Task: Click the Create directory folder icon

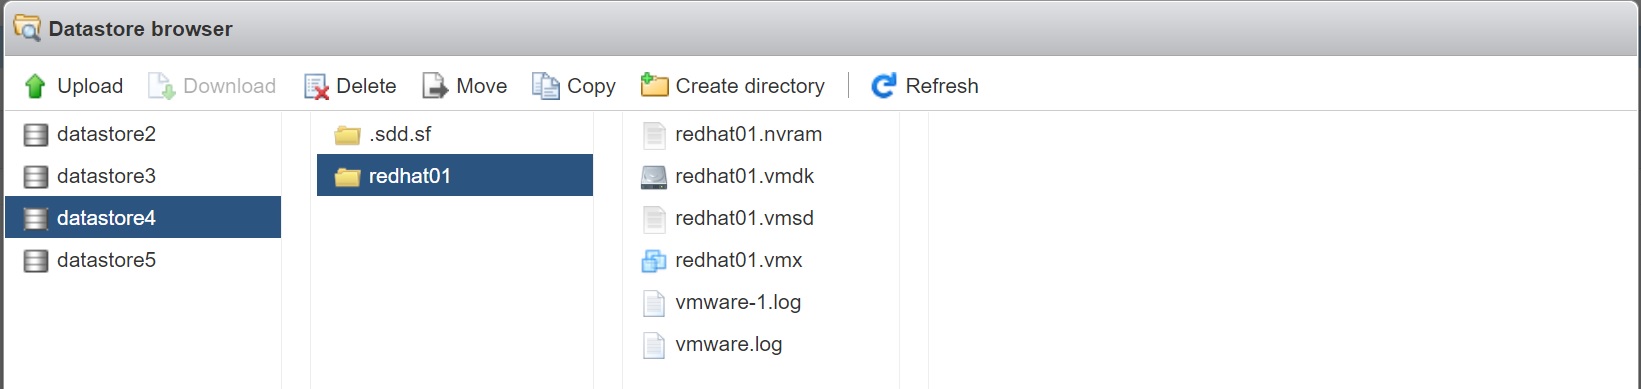Action: 654,85
